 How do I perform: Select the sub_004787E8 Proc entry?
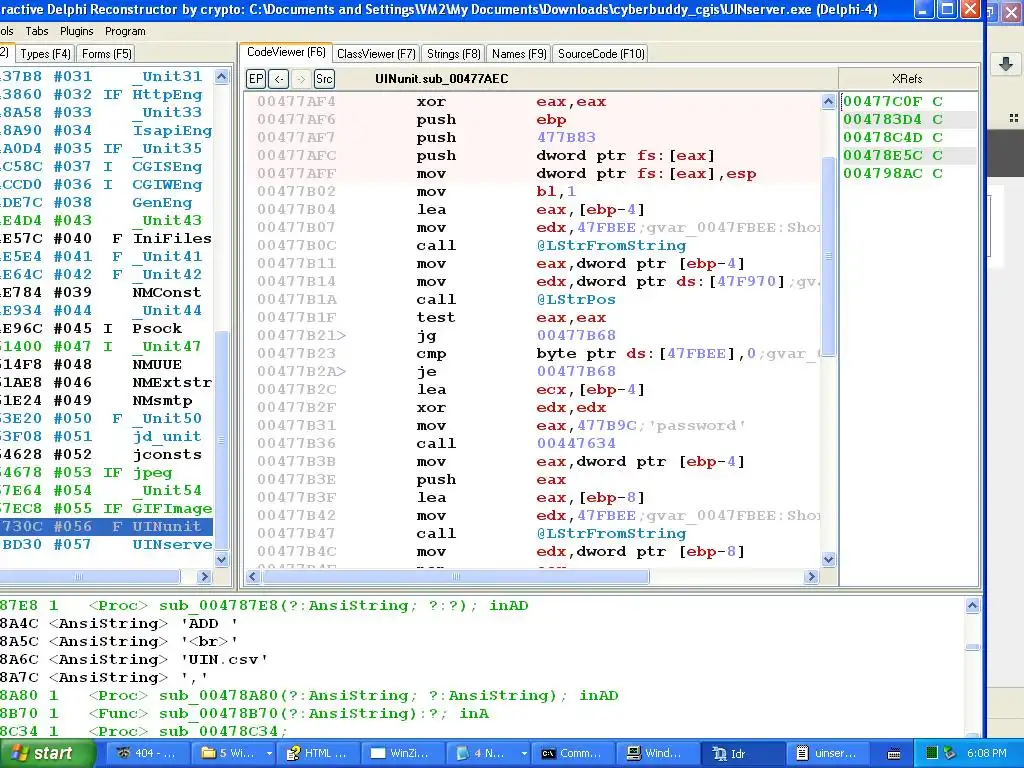tap(482, 605)
